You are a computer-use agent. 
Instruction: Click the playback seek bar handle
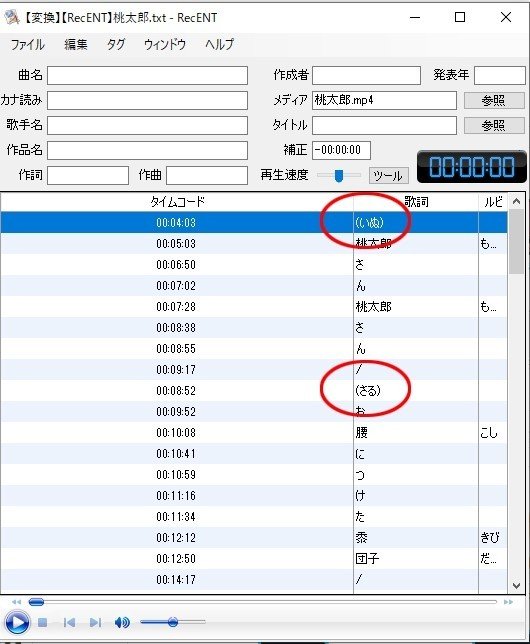pos(36,602)
